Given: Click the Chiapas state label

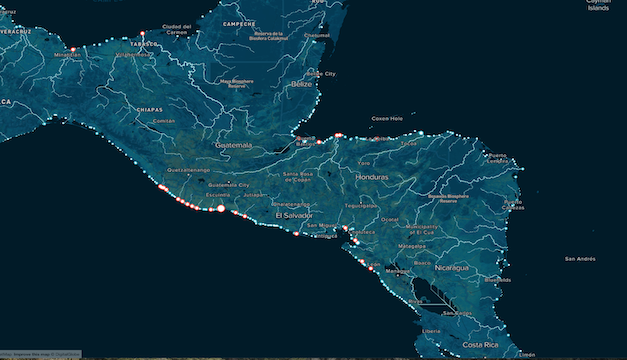Looking at the screenshot, I should click(150, 110).
